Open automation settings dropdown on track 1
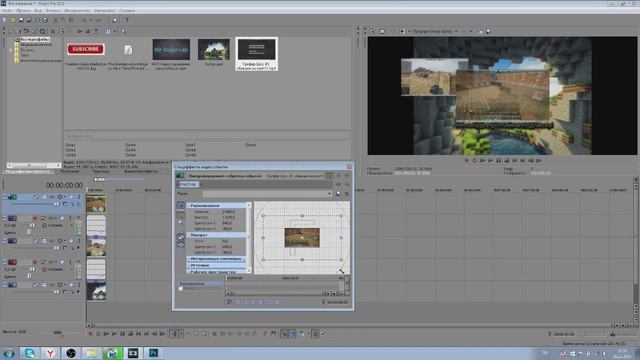This screenshot has height=360, width=640. (65, 197)
